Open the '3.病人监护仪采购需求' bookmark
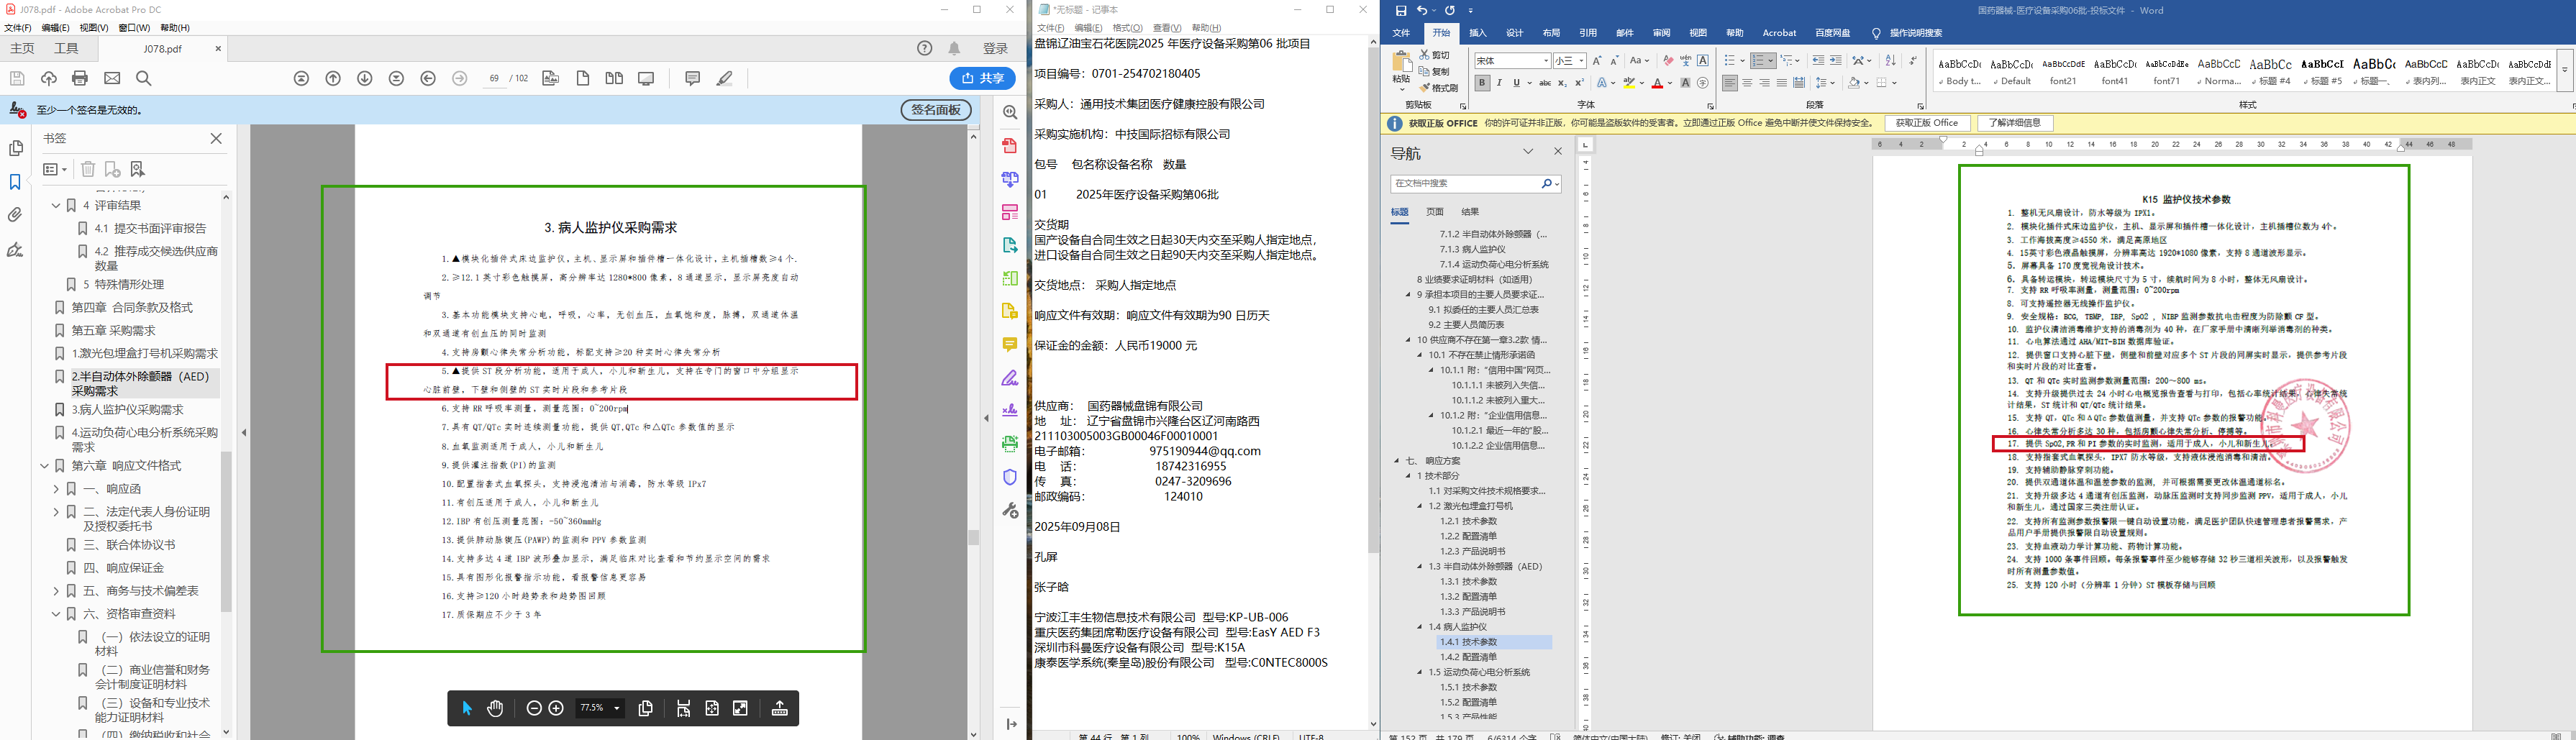This screenshot has width=2576, height=740. tap(127, 410)
